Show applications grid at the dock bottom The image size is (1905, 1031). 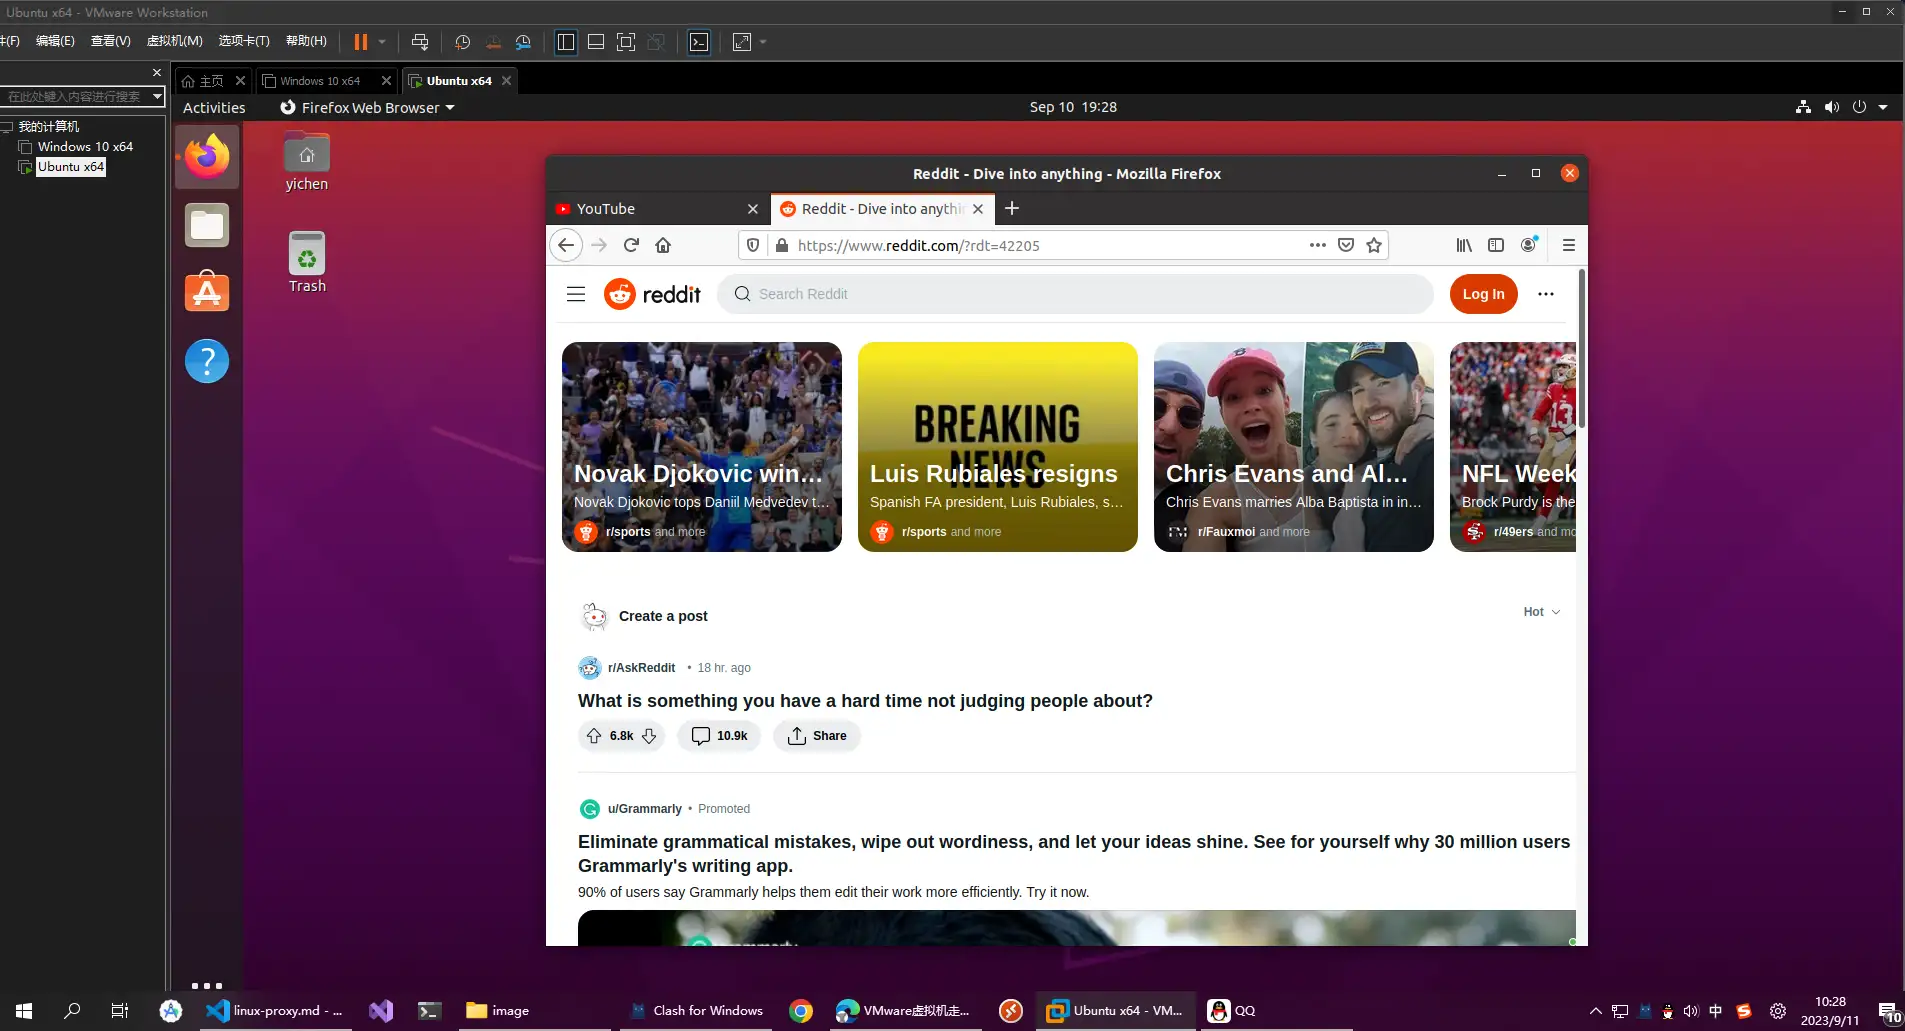tap(207, 985)
